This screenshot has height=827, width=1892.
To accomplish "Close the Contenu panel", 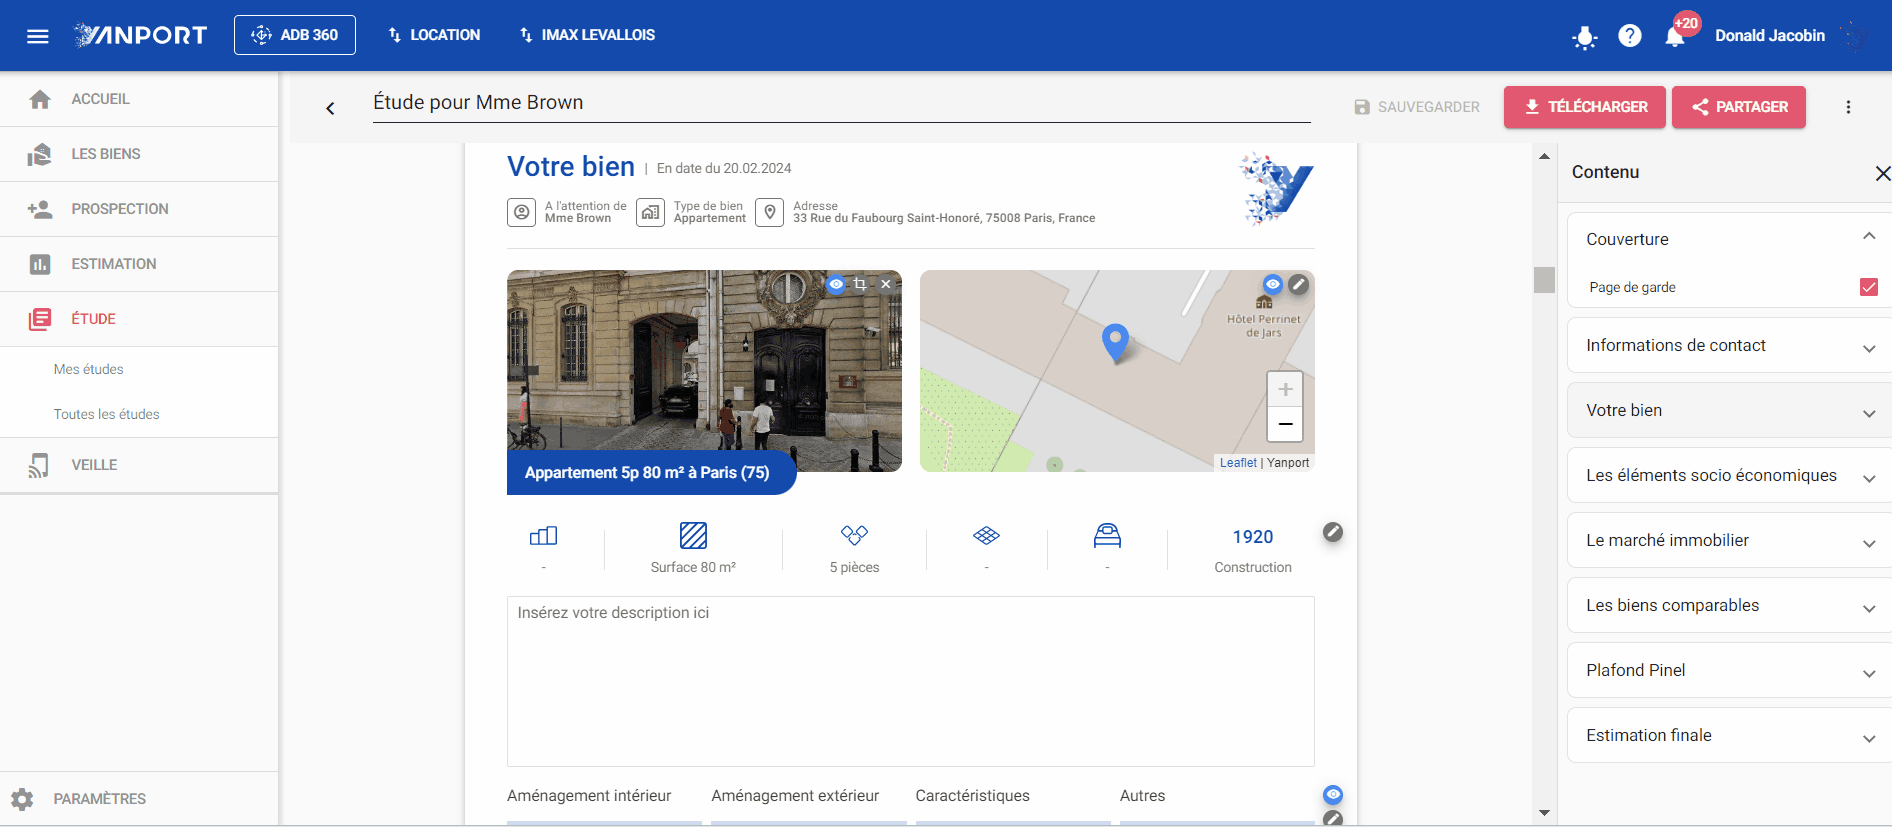I will [1882, 173].
